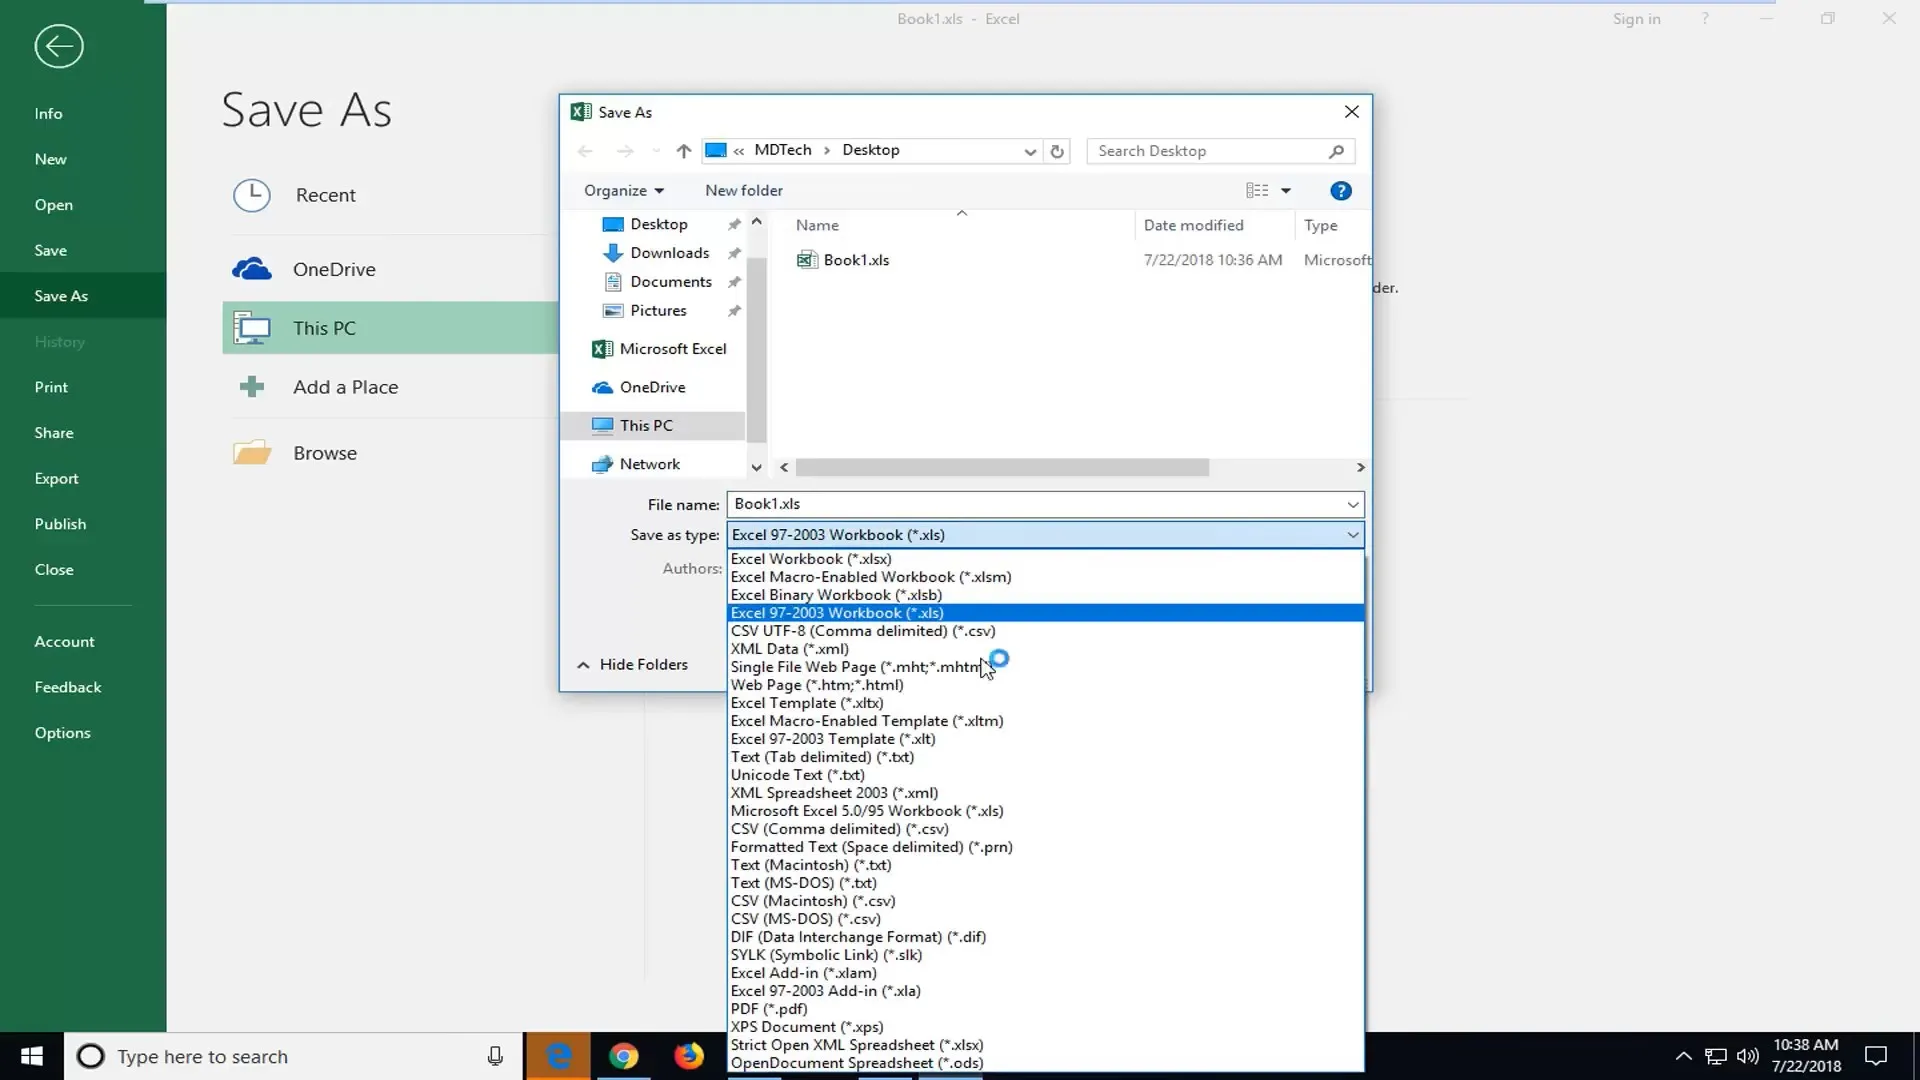Select XML Data format option
The height and width of the screenshot is (1080, 1920).
(789, 647)
